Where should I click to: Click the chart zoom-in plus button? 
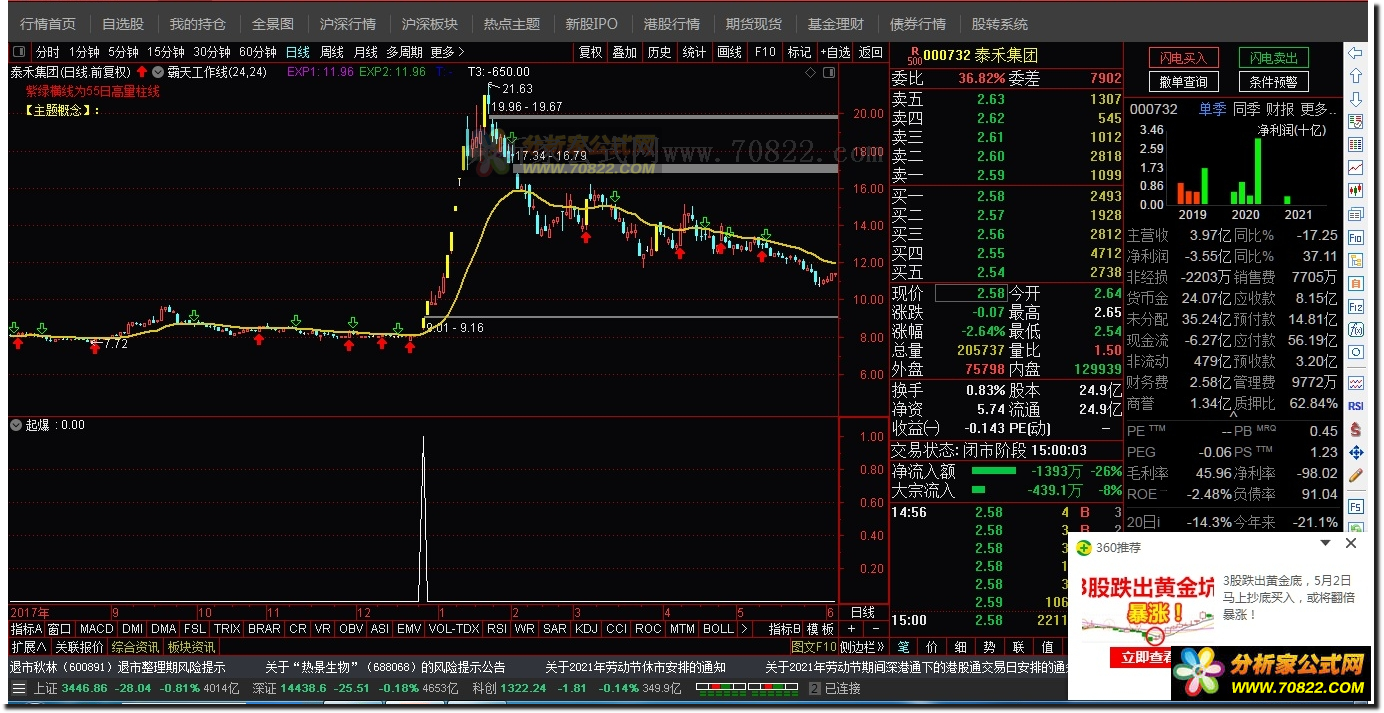coord(851,629)
